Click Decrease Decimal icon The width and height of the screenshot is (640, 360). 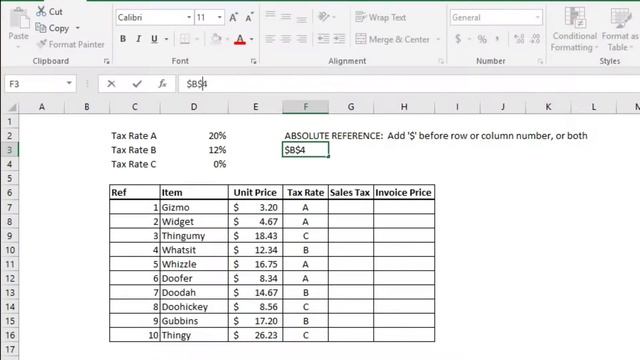[x=535, y=39]
